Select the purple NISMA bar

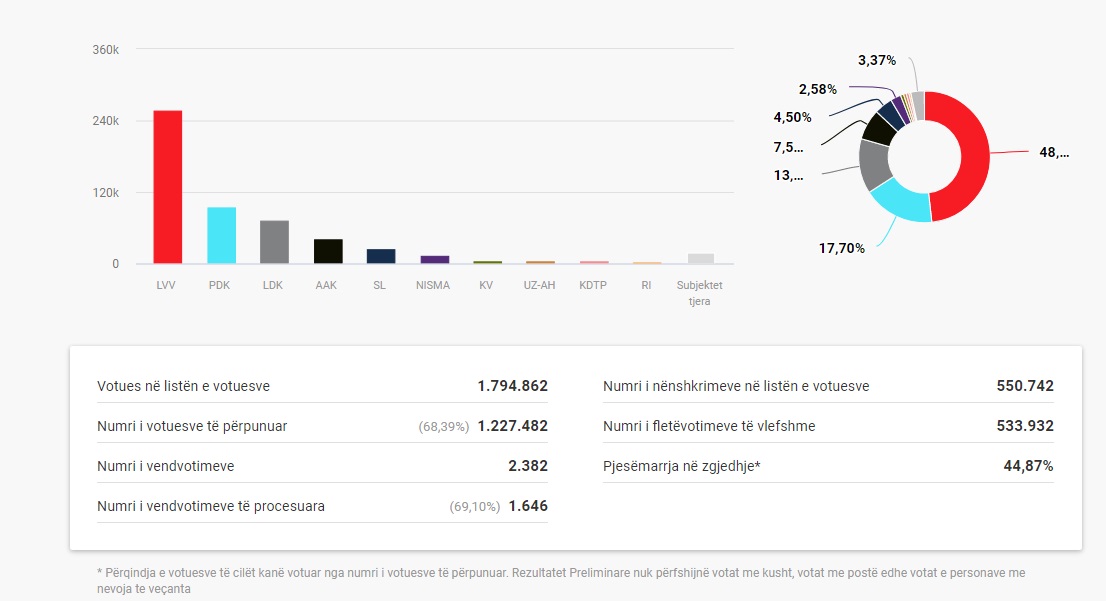coord(434,260)
